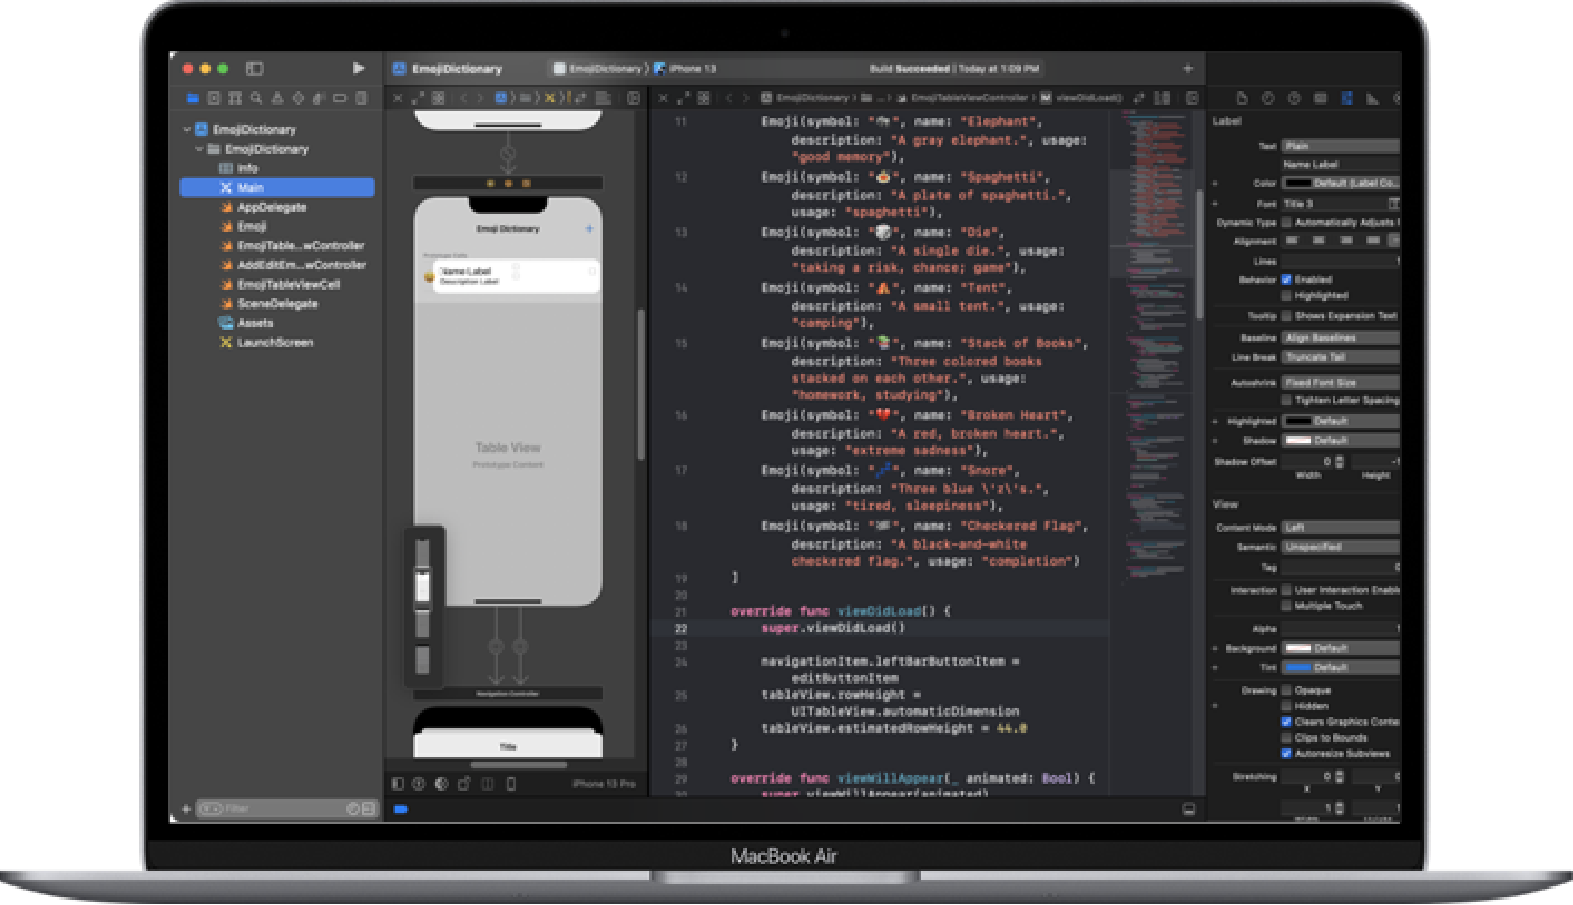Click the navigator Filter field
This screenshot has height=905, width=1573.
point(285,809)
